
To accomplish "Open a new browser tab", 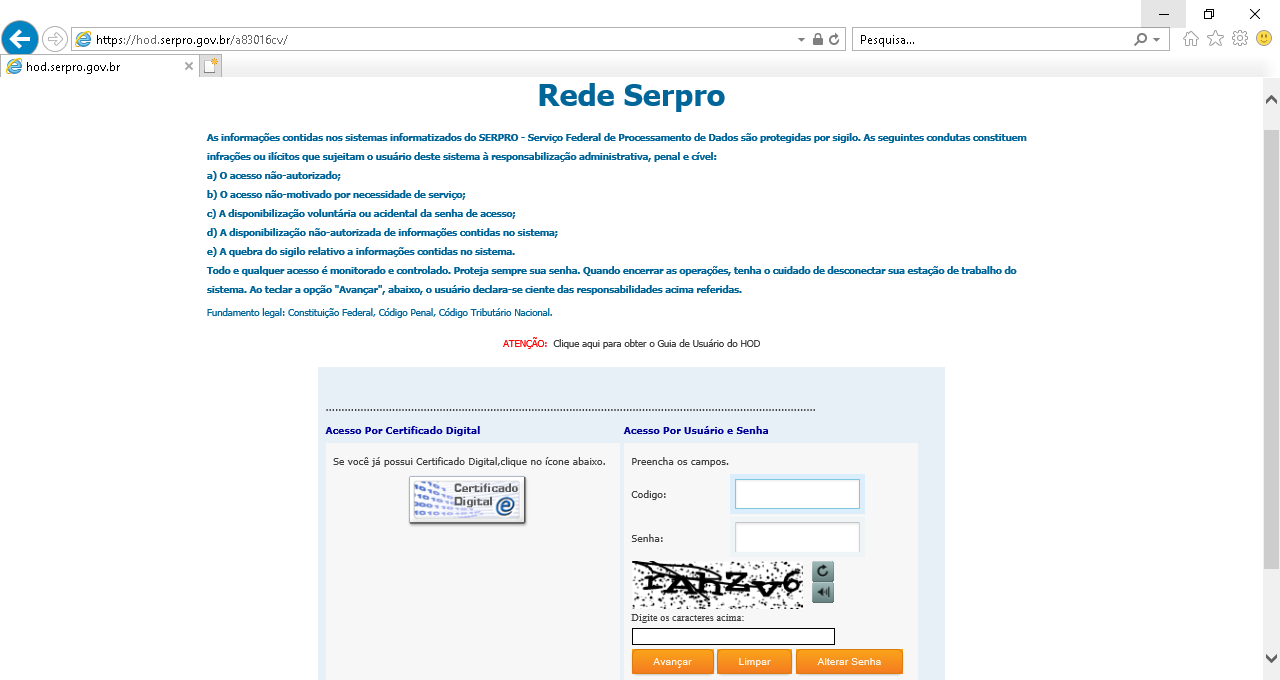I will pyautogui.click(x=210, y=67).
